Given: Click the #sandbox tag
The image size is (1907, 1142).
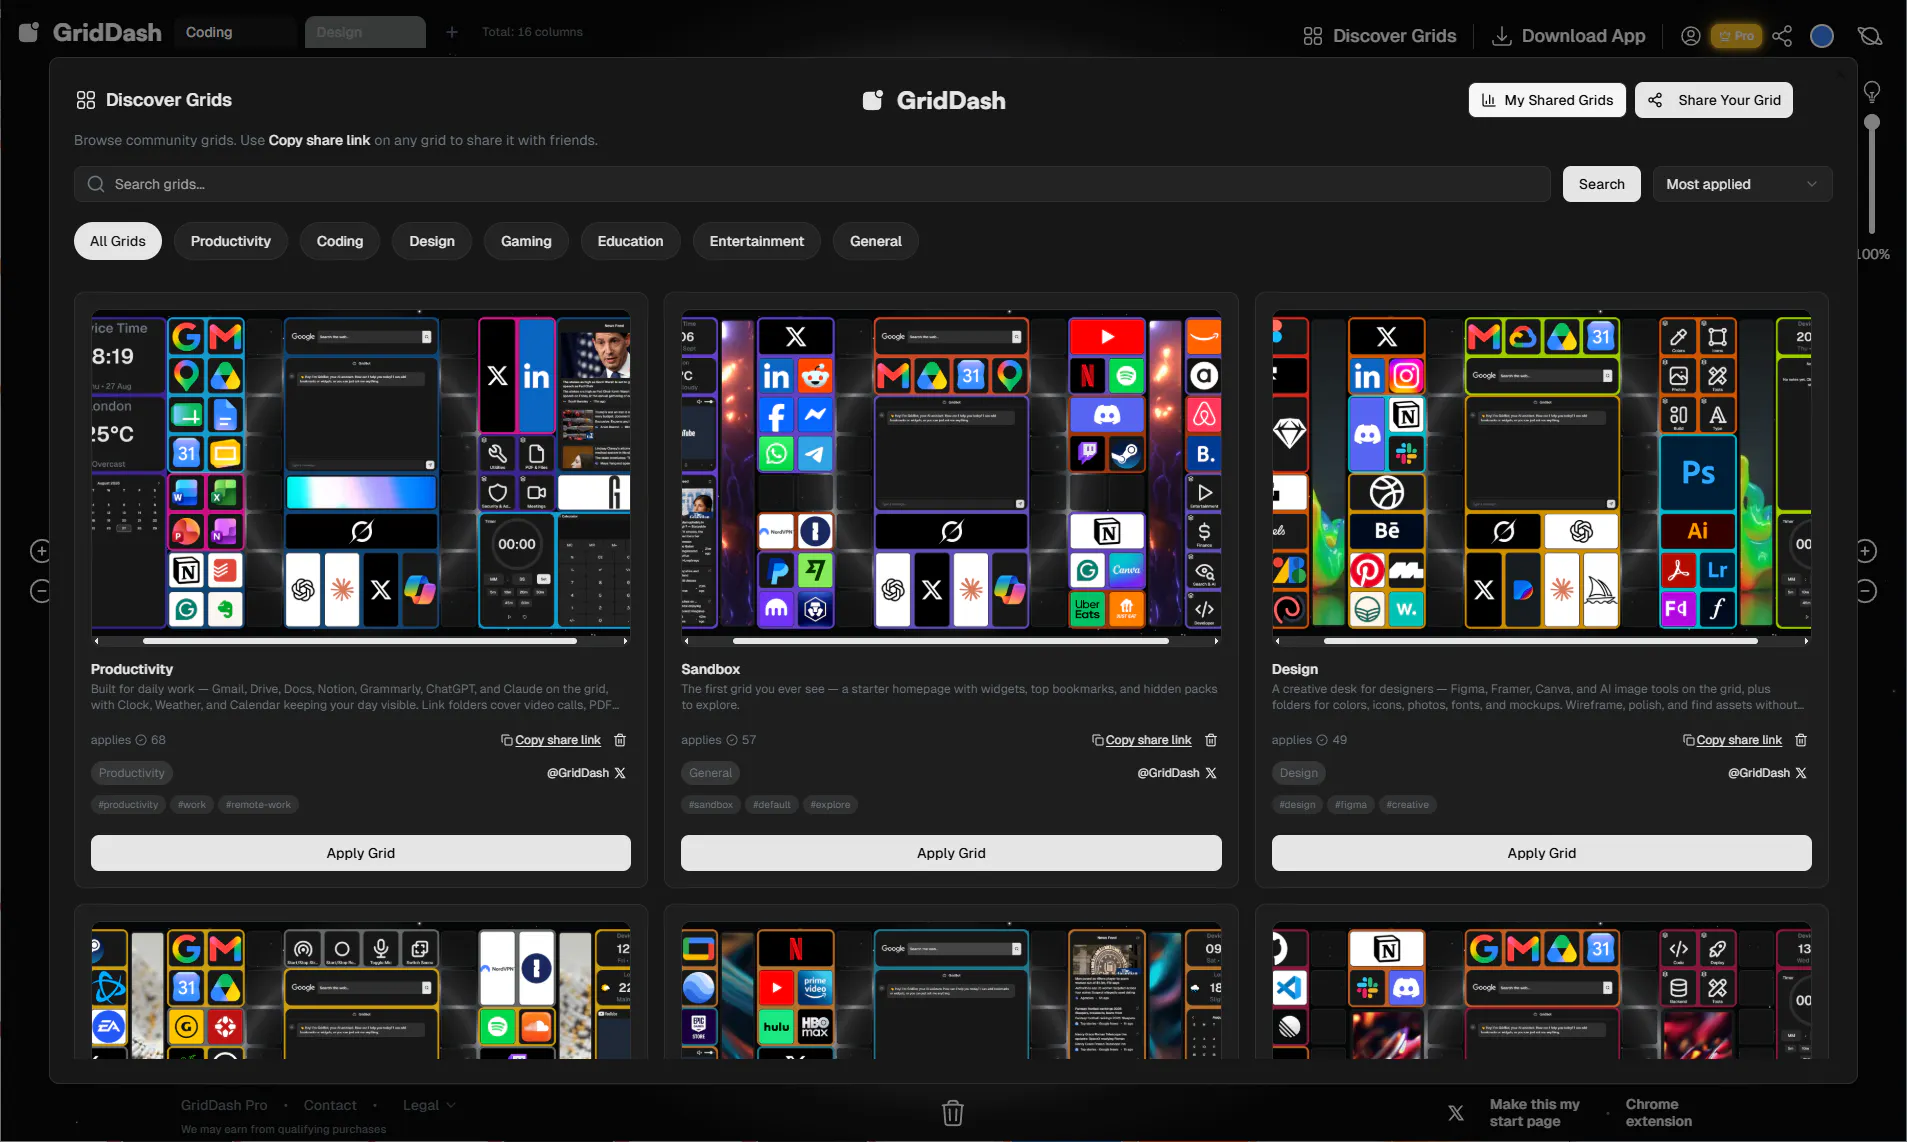Looking at the screenshot, I should pyautogui.click(x=711, y=805).
